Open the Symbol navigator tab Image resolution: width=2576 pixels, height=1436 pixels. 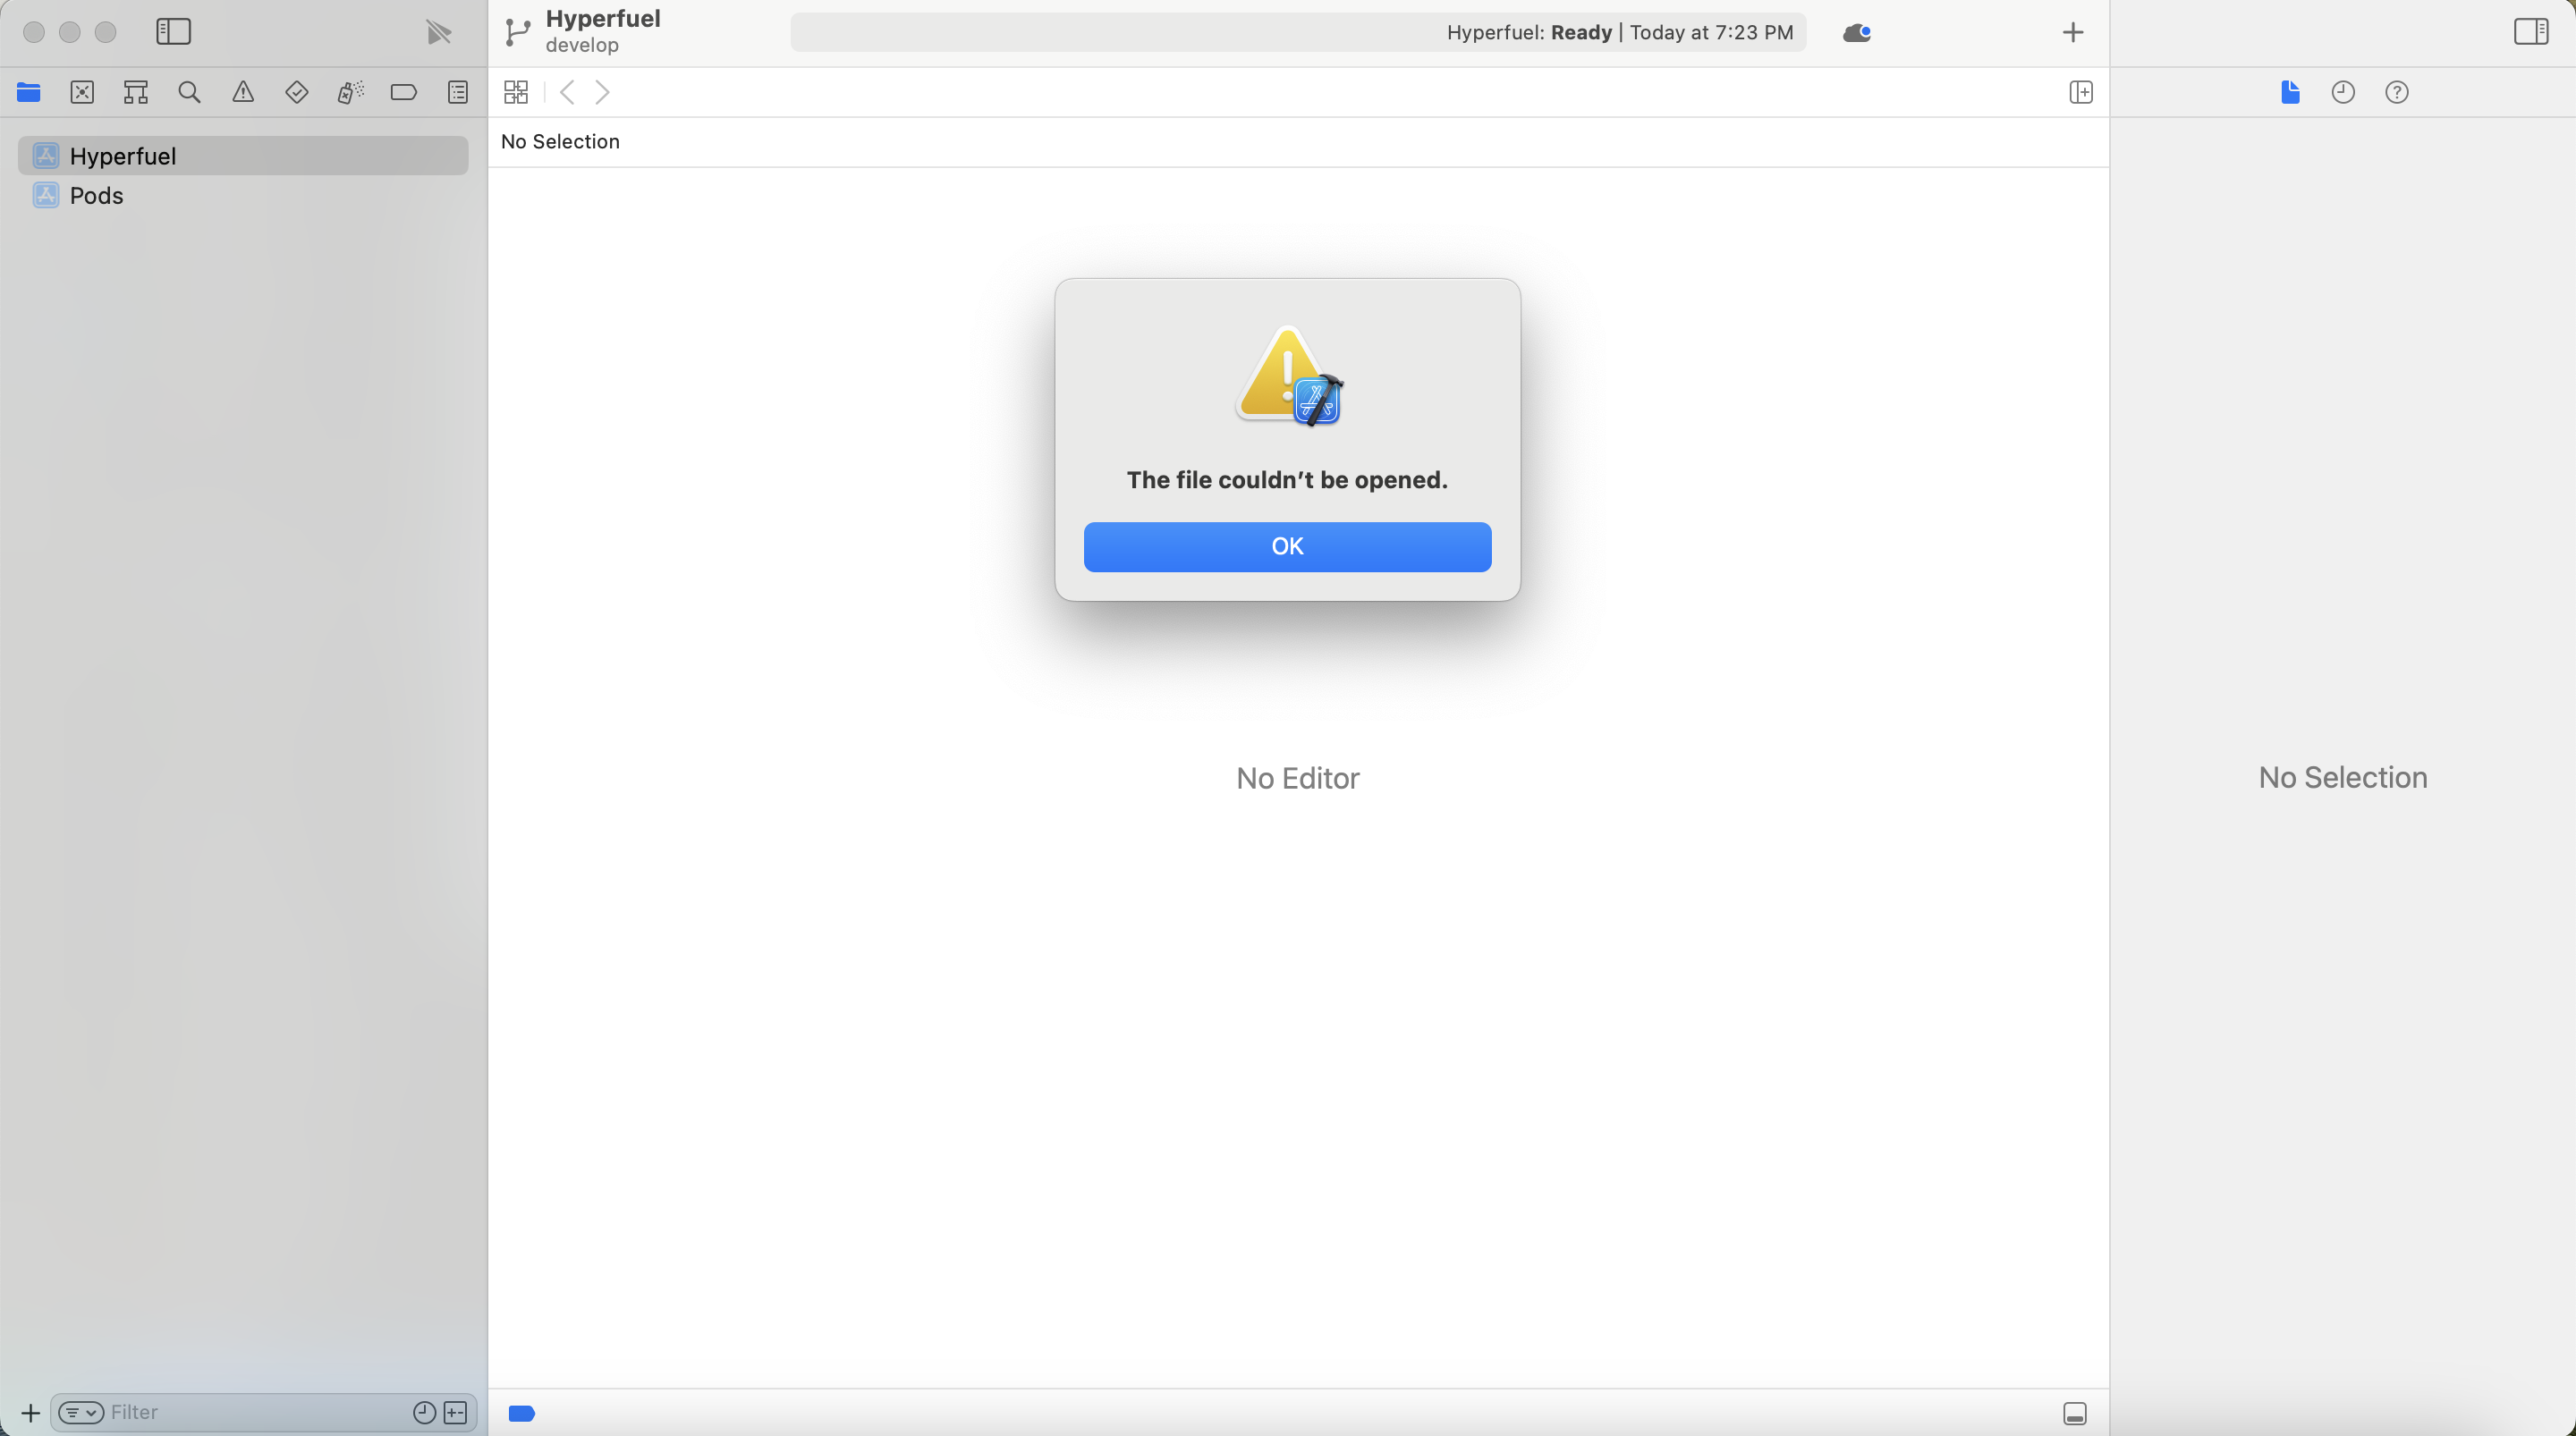pyautogui.click(x=136, y=93)
